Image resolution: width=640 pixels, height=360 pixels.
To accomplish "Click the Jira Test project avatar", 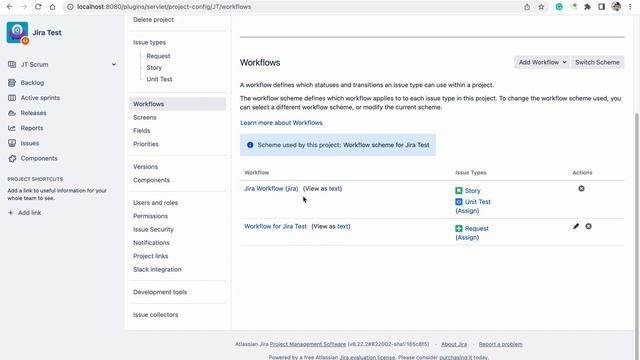I will click(18, 33).
